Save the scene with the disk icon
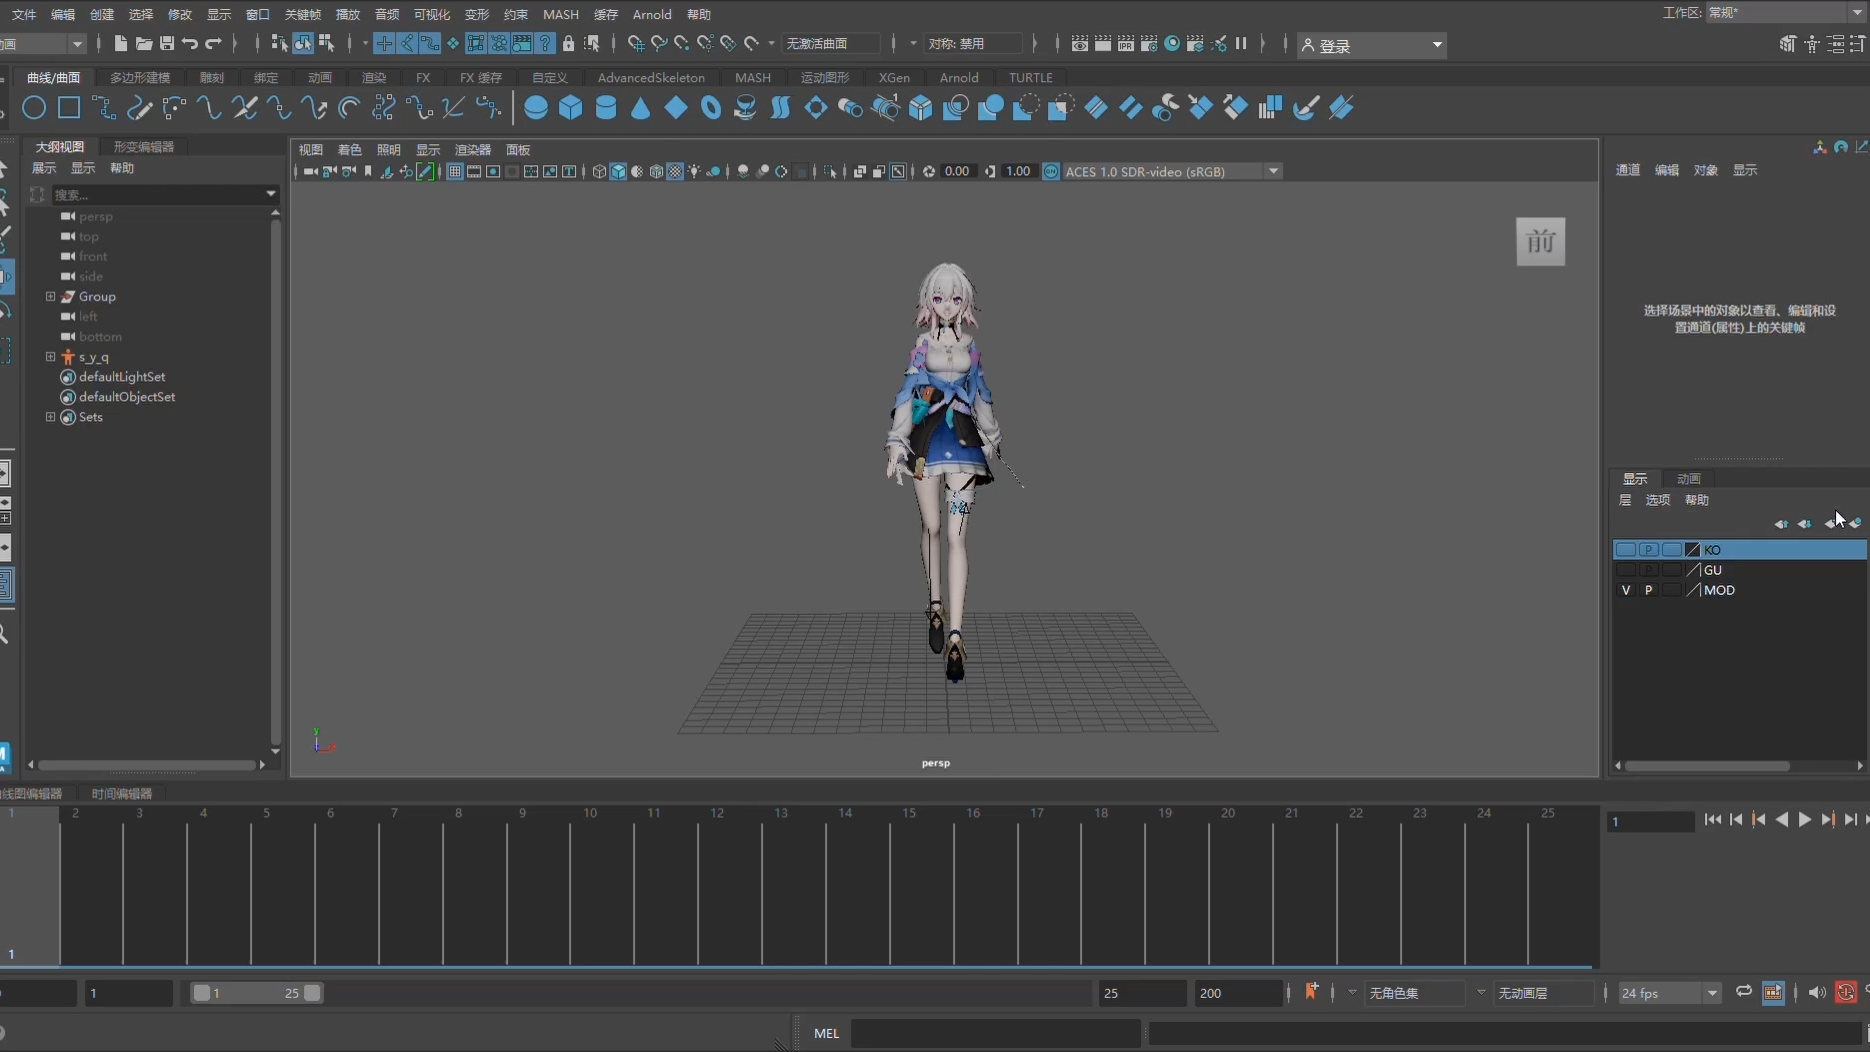The image size is (1870, 1052). [x=167, y=44]
